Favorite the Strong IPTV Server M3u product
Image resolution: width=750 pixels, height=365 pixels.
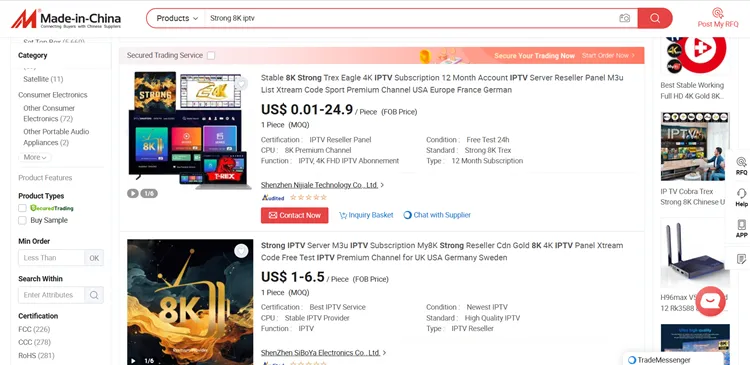pos(241,251)
